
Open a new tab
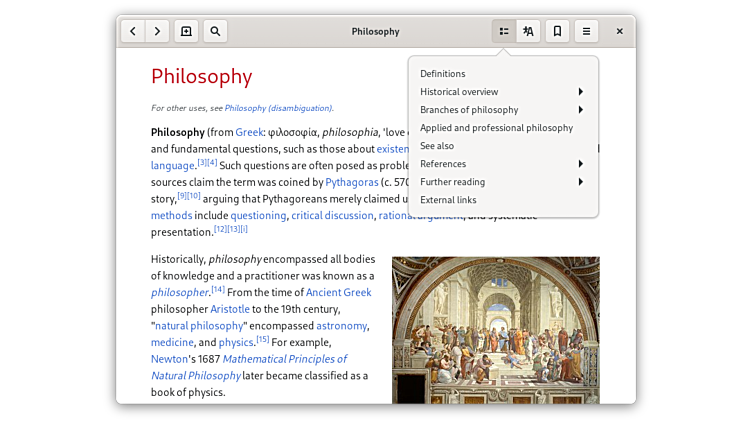click(186, 31)
